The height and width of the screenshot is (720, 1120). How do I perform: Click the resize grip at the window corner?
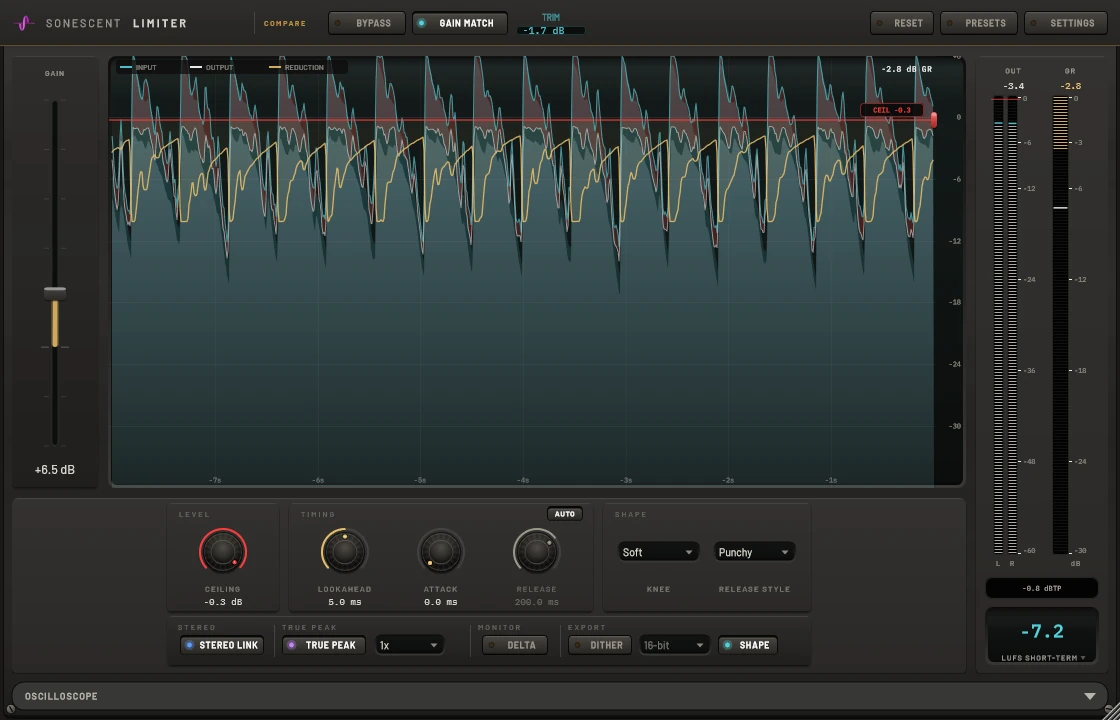click(x=1111, y=710)
